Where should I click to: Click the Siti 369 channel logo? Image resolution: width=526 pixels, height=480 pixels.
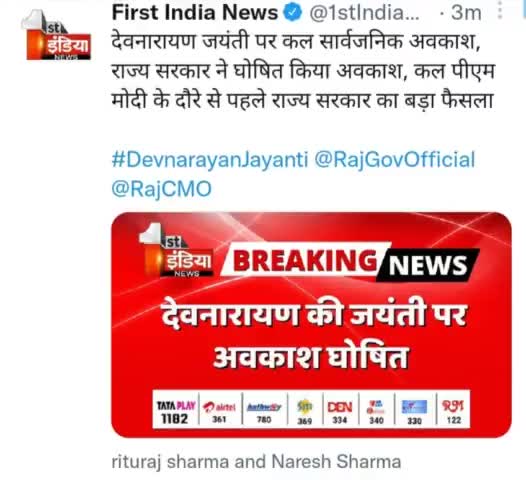tap(305, 412)
